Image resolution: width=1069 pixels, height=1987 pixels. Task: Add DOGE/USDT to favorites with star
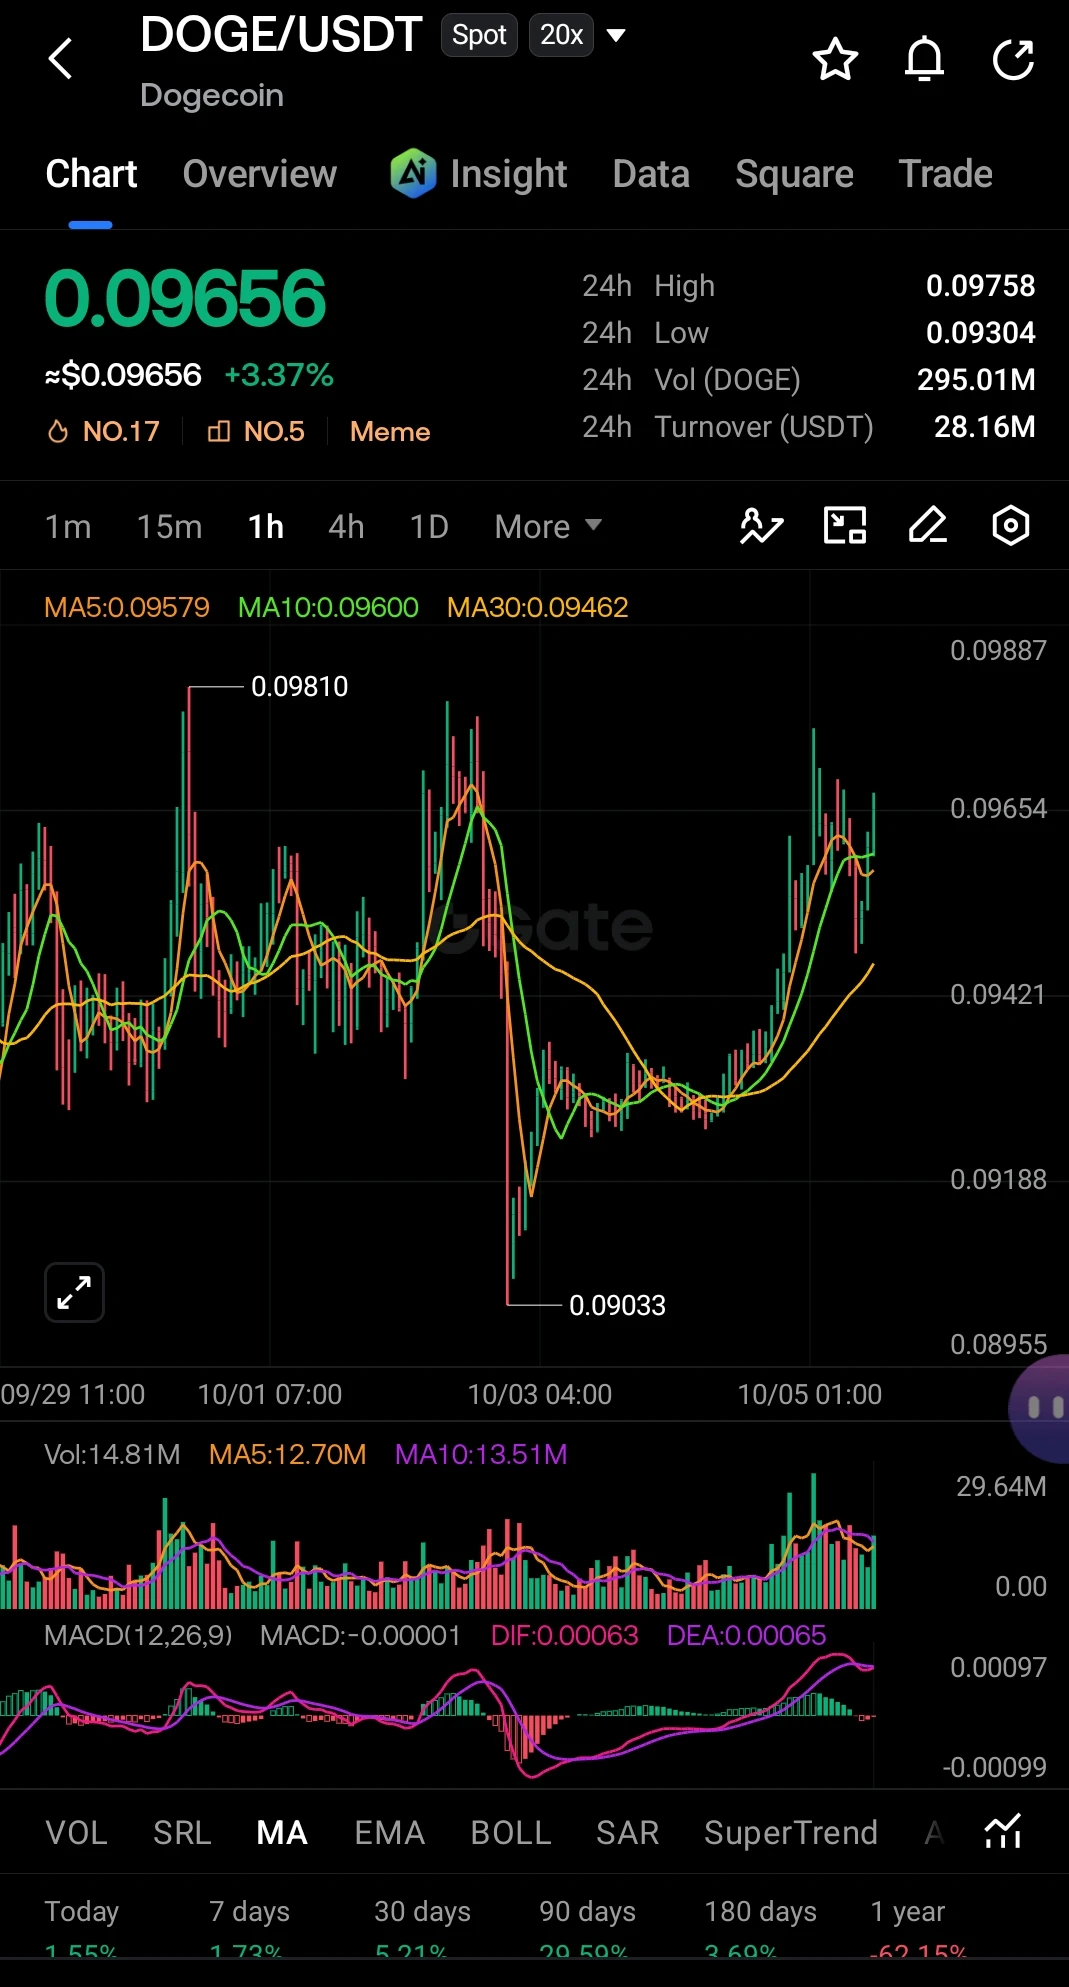click(835, 60)
